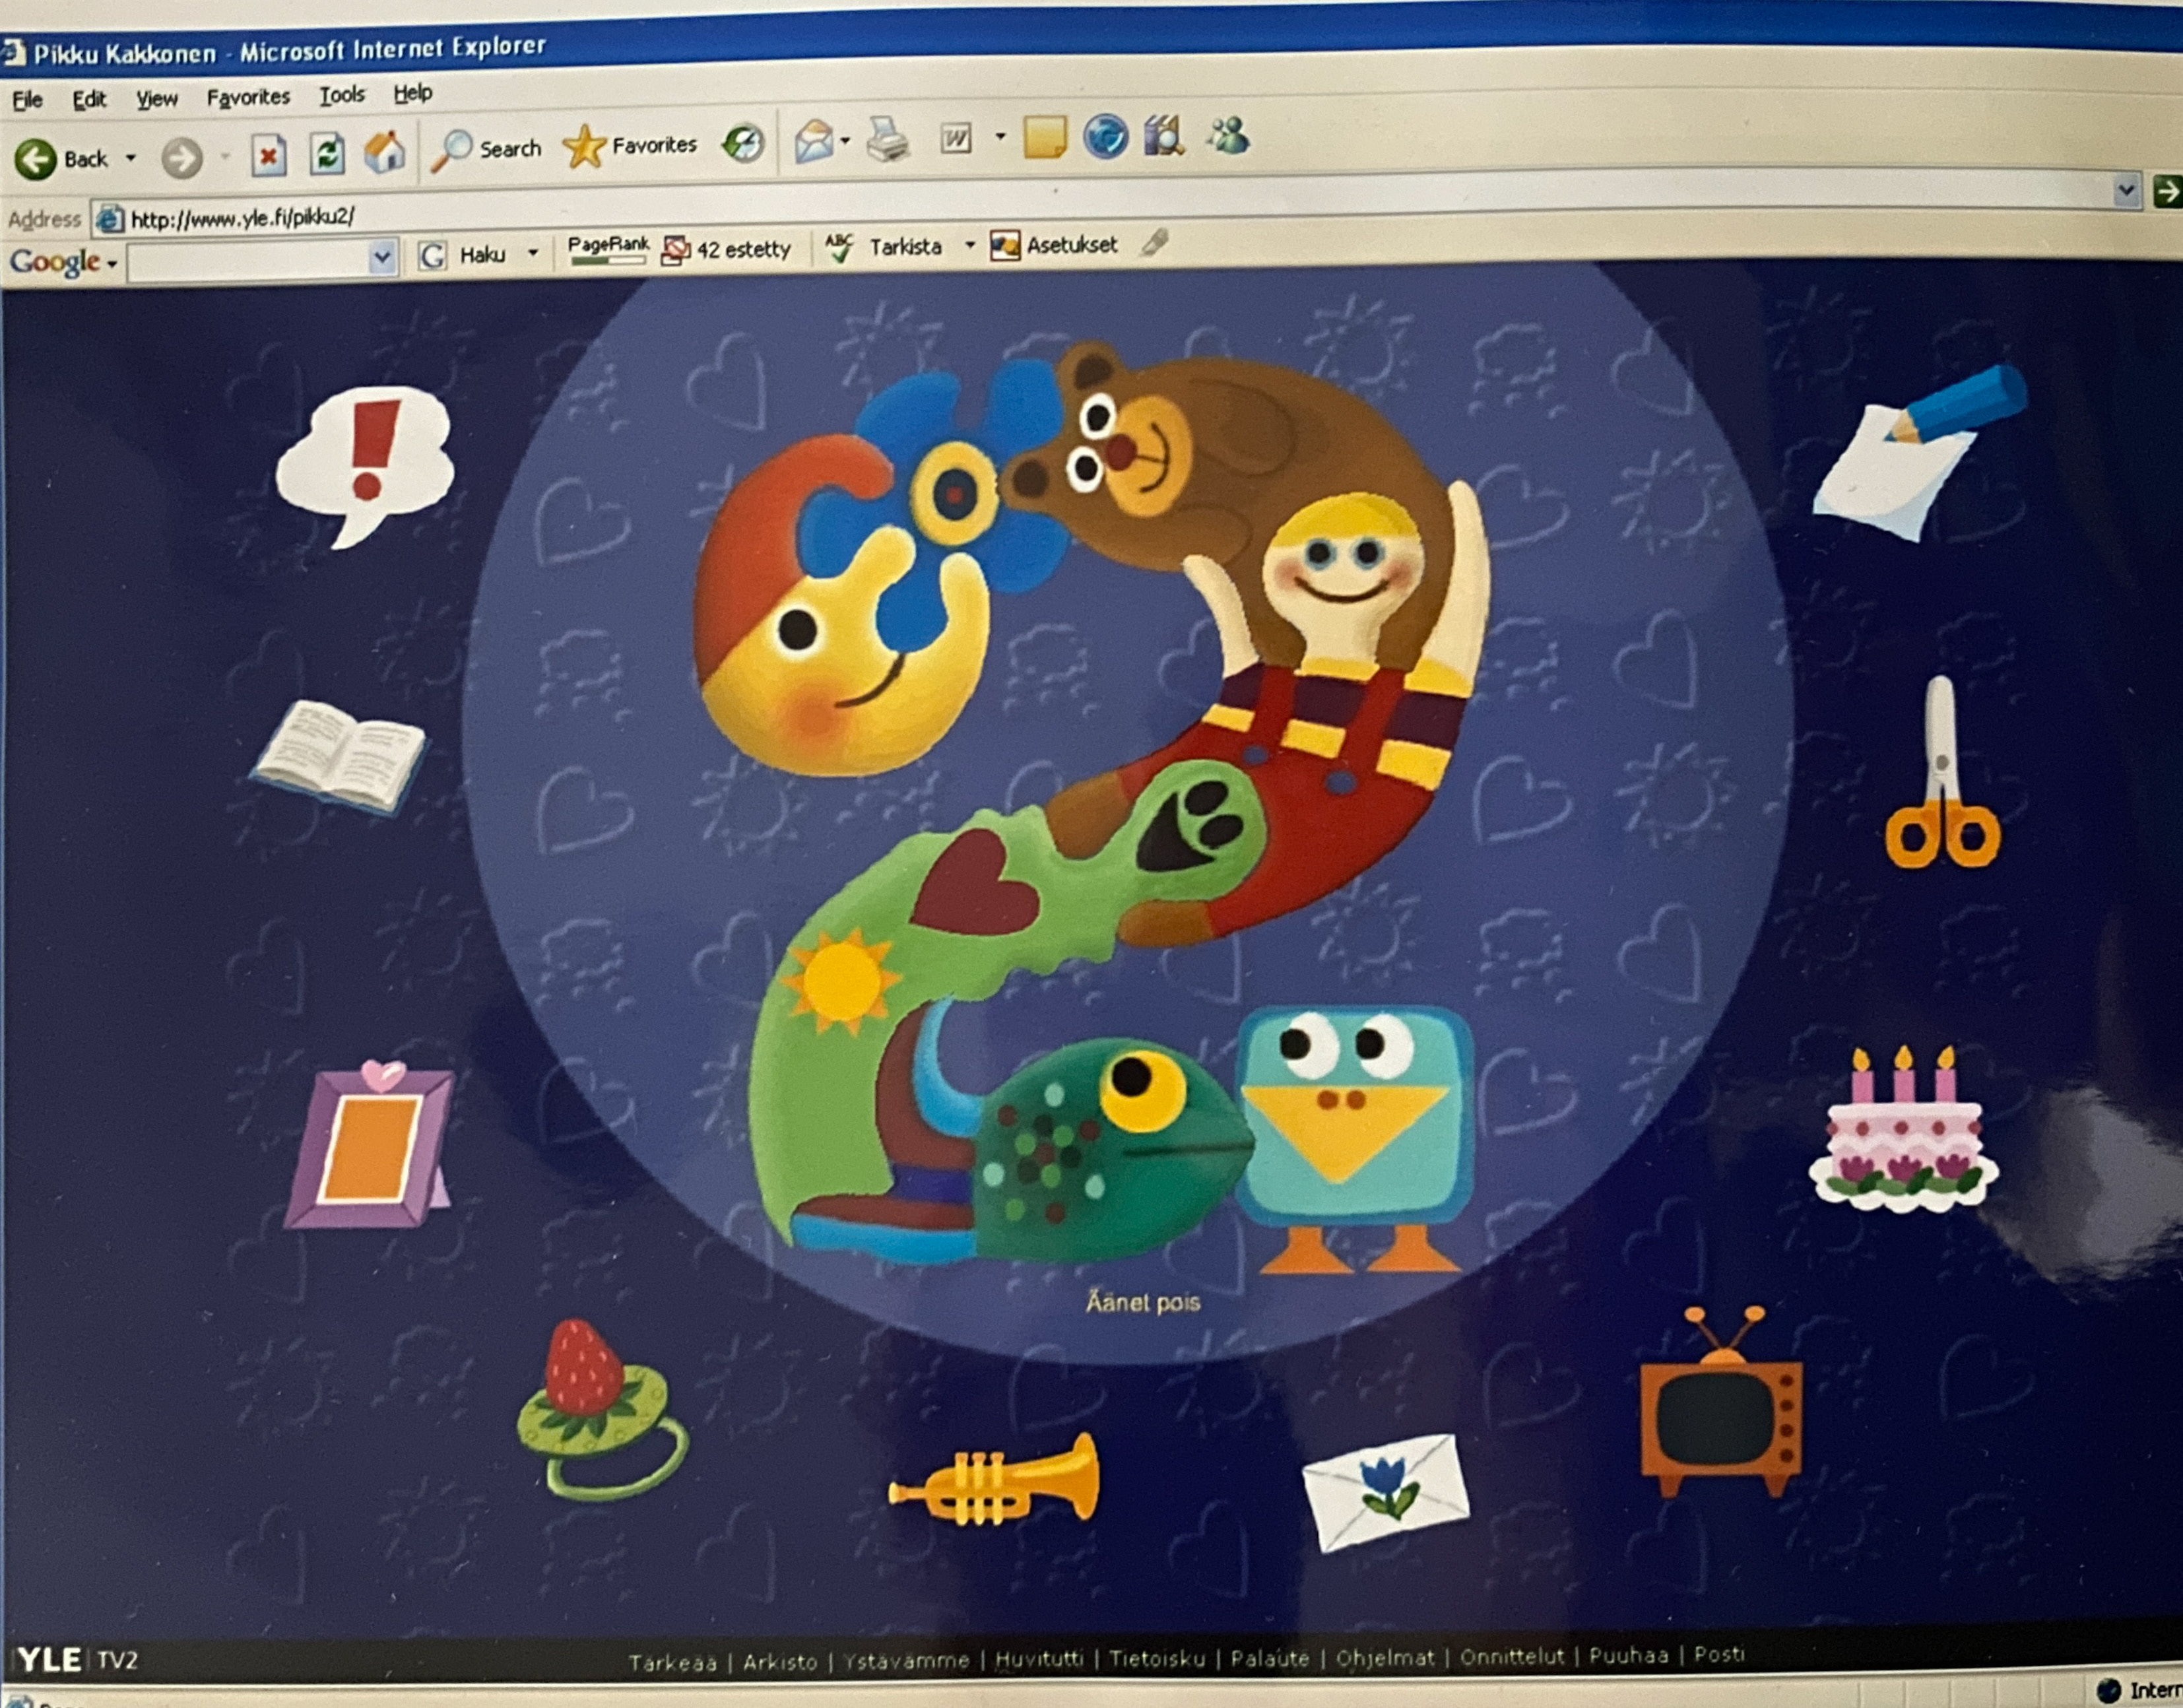Open the Mail envelope toolbar icon
Image resolution: width=2183 pixels, height=1708 pixels.
pyautogui.click(x=814, y=141)
